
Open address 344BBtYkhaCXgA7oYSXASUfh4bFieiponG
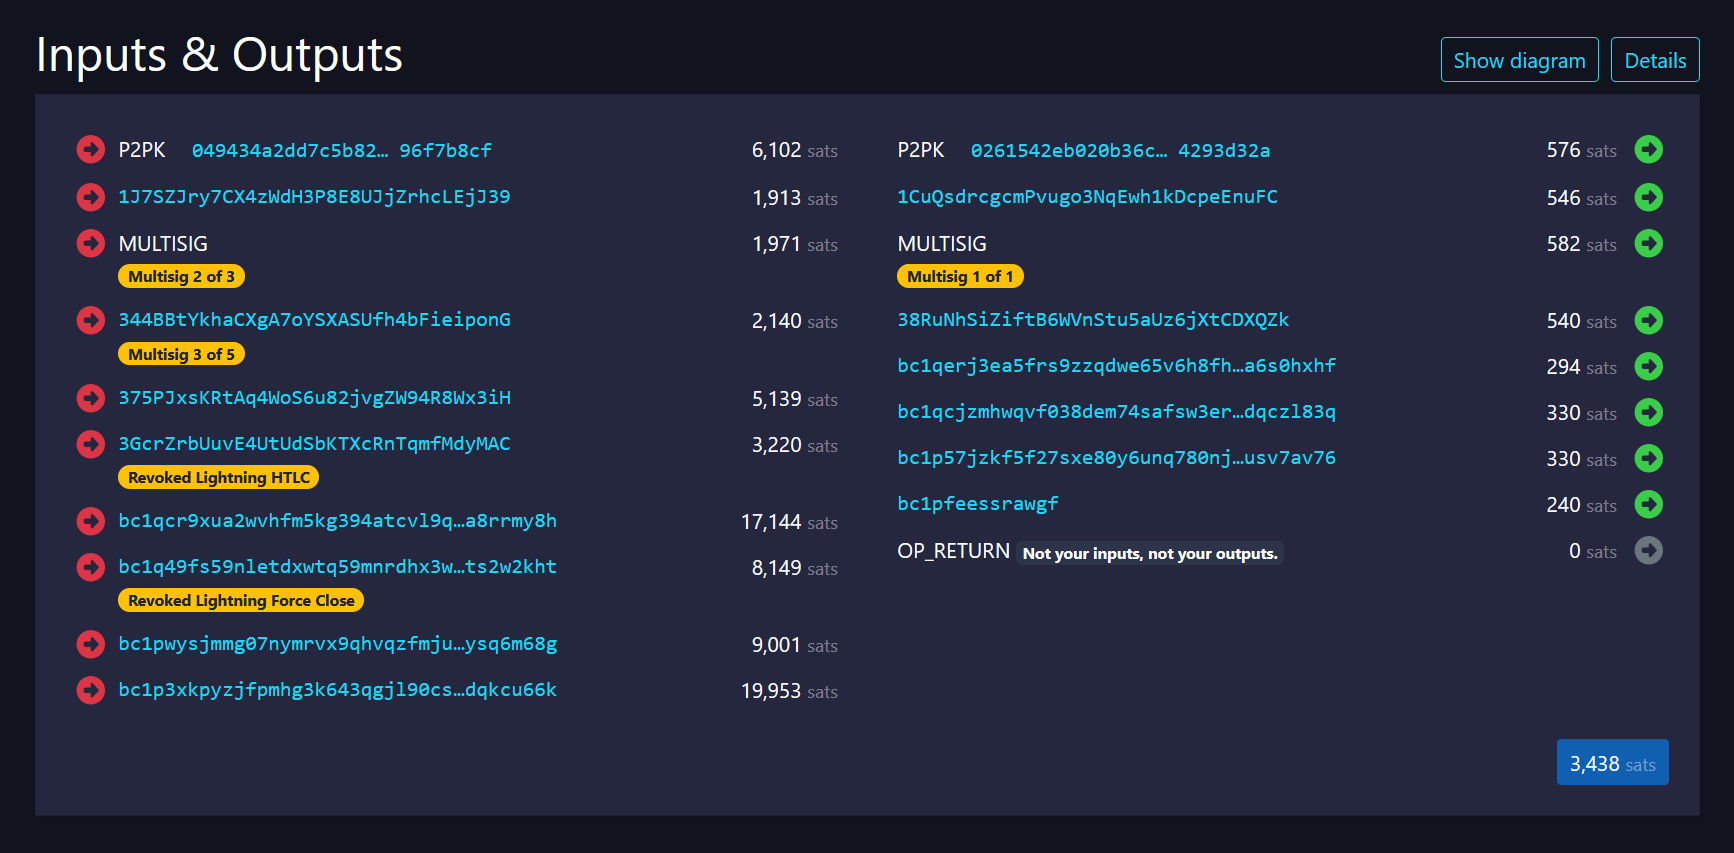tap(314, 320)
